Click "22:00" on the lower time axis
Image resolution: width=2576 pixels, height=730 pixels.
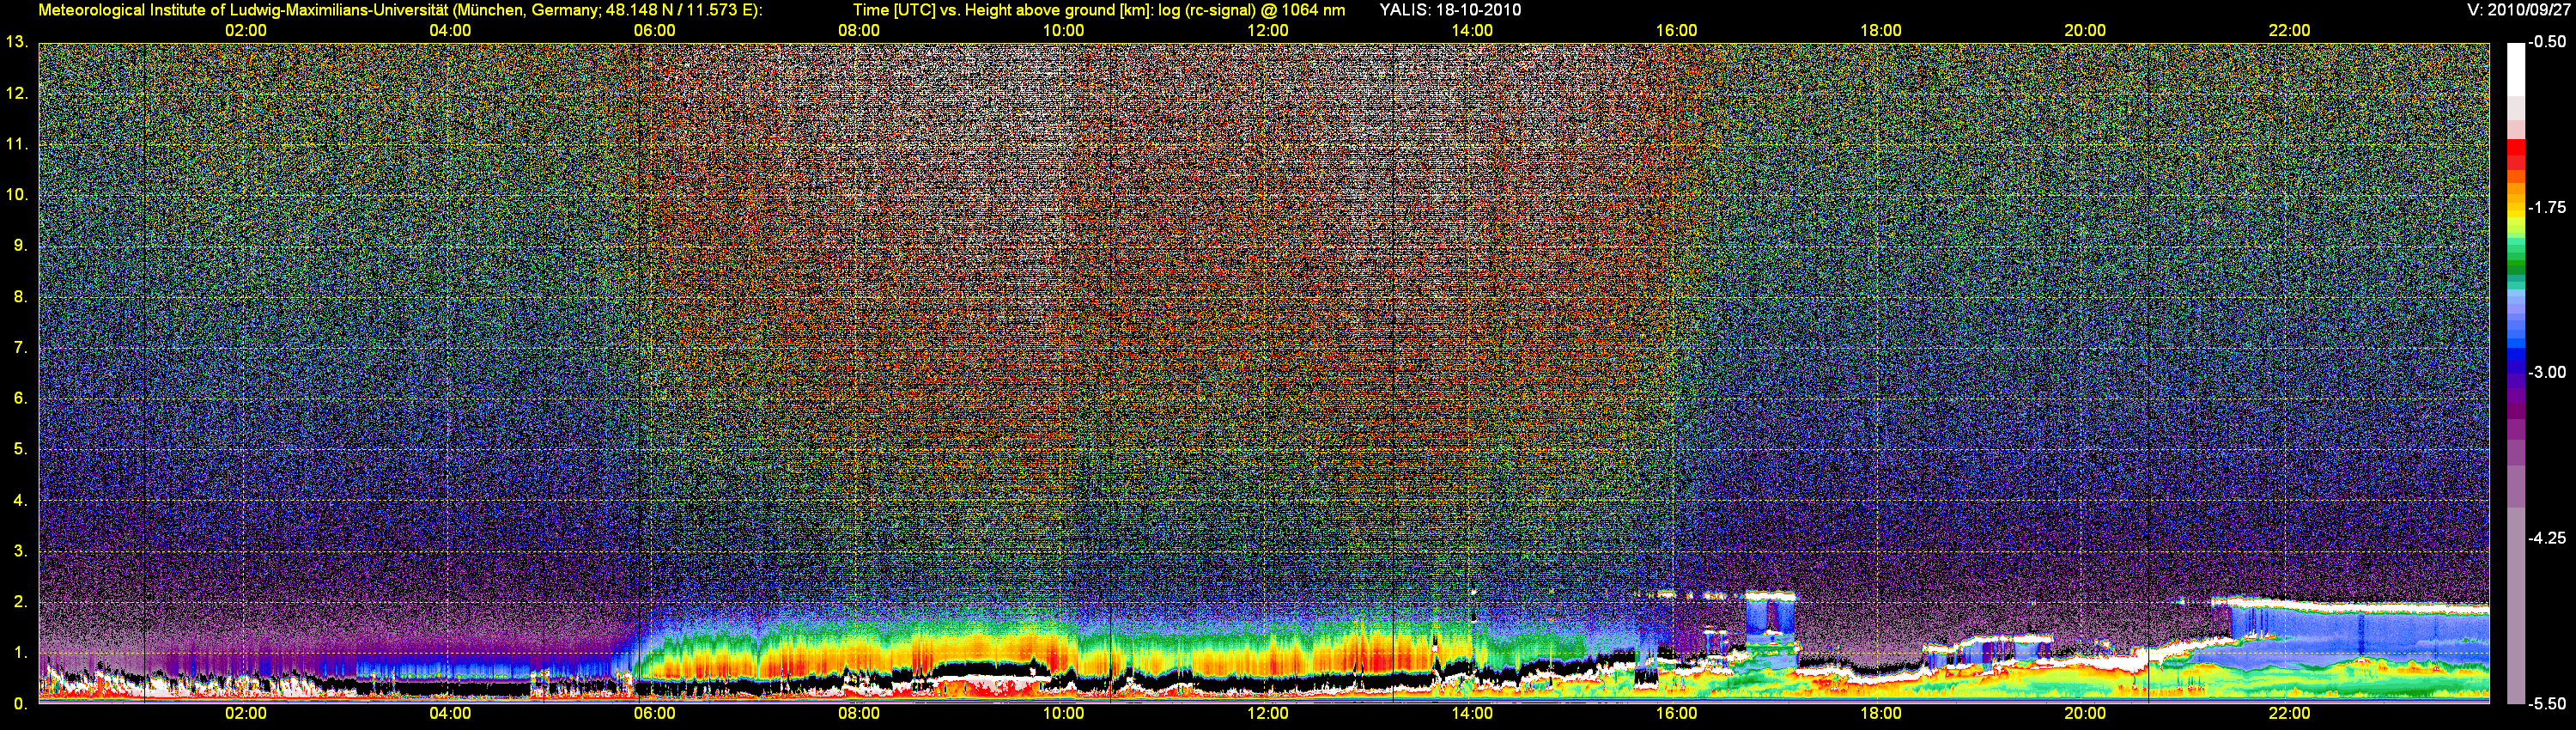point(2289,714)
